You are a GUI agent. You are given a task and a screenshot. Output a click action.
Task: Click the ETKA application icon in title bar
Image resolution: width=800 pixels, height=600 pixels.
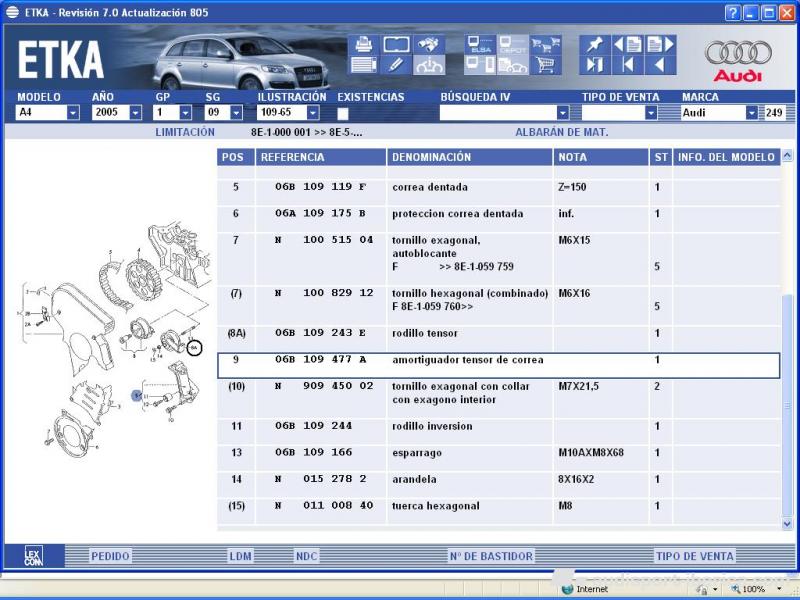[12, 12]
